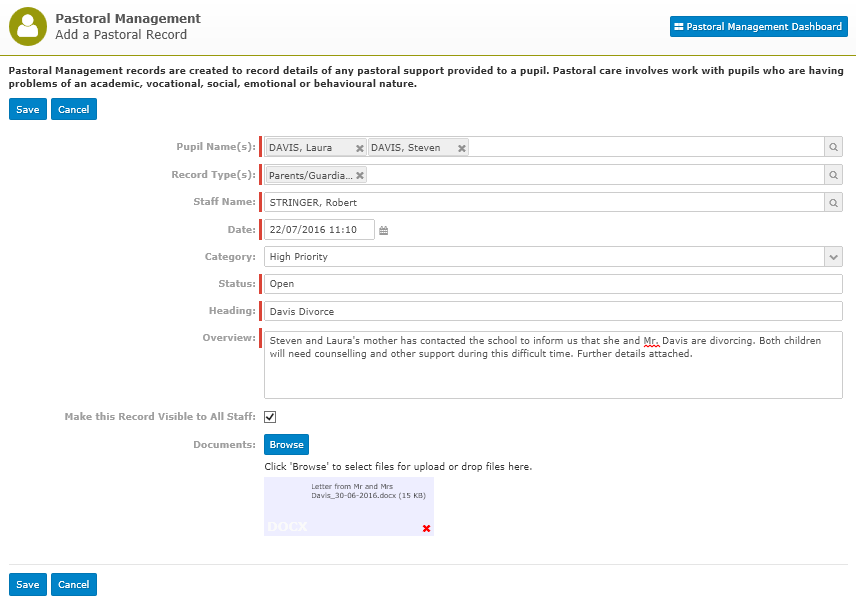Image resolution: width=856 pixels, height=611 pixels.
Task: Delete the attached Letter docx file
Action: point(426,528)
